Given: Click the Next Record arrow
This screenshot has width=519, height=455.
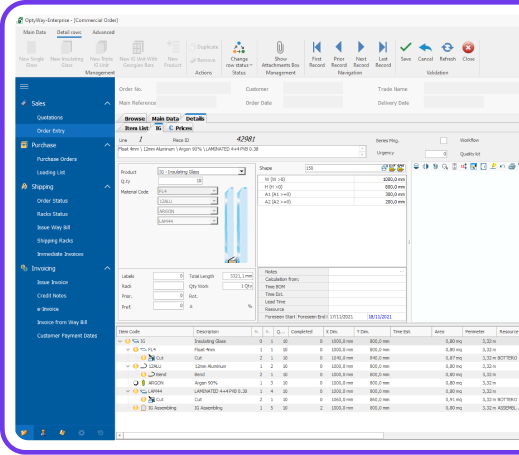Looking at the screenshot, I should point(361,47).
